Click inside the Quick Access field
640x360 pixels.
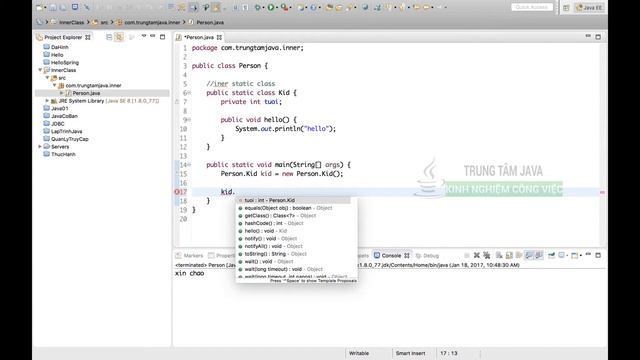[532, 7]
